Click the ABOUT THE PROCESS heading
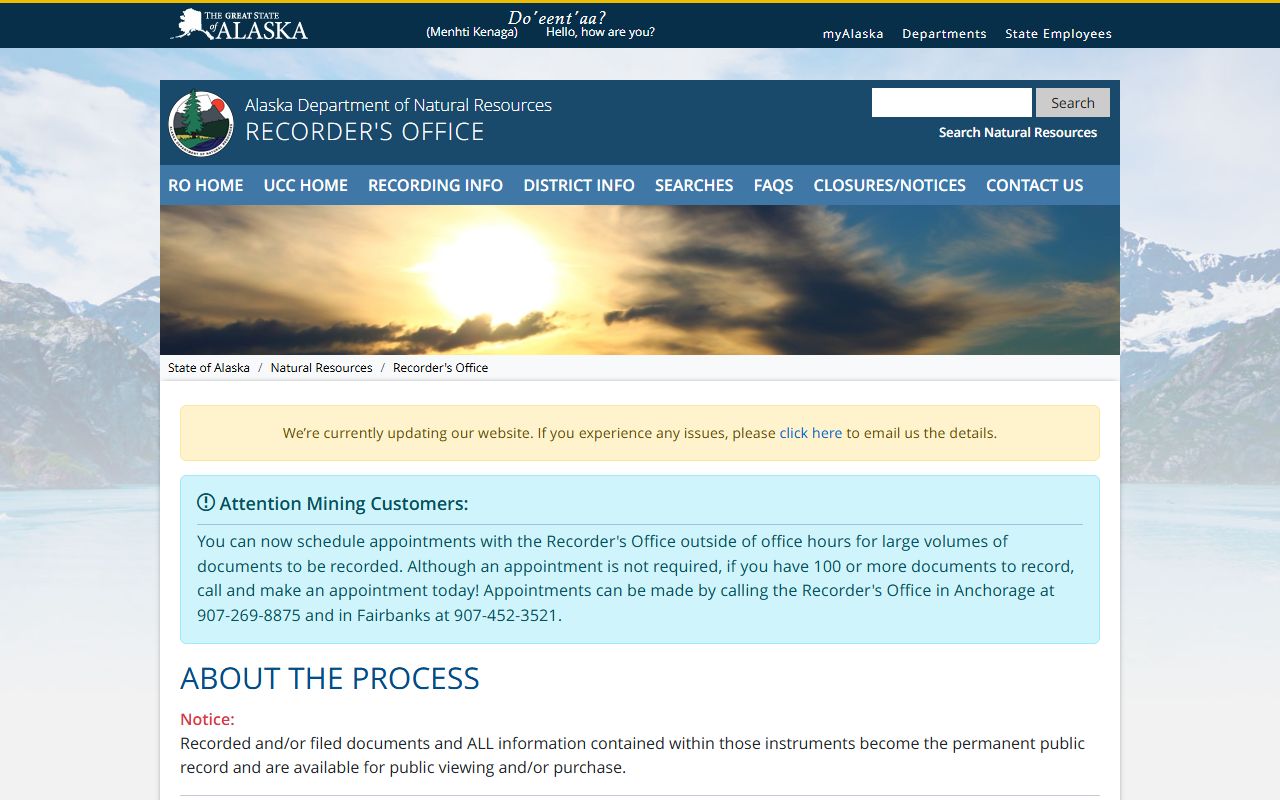 tap(330, 678)
